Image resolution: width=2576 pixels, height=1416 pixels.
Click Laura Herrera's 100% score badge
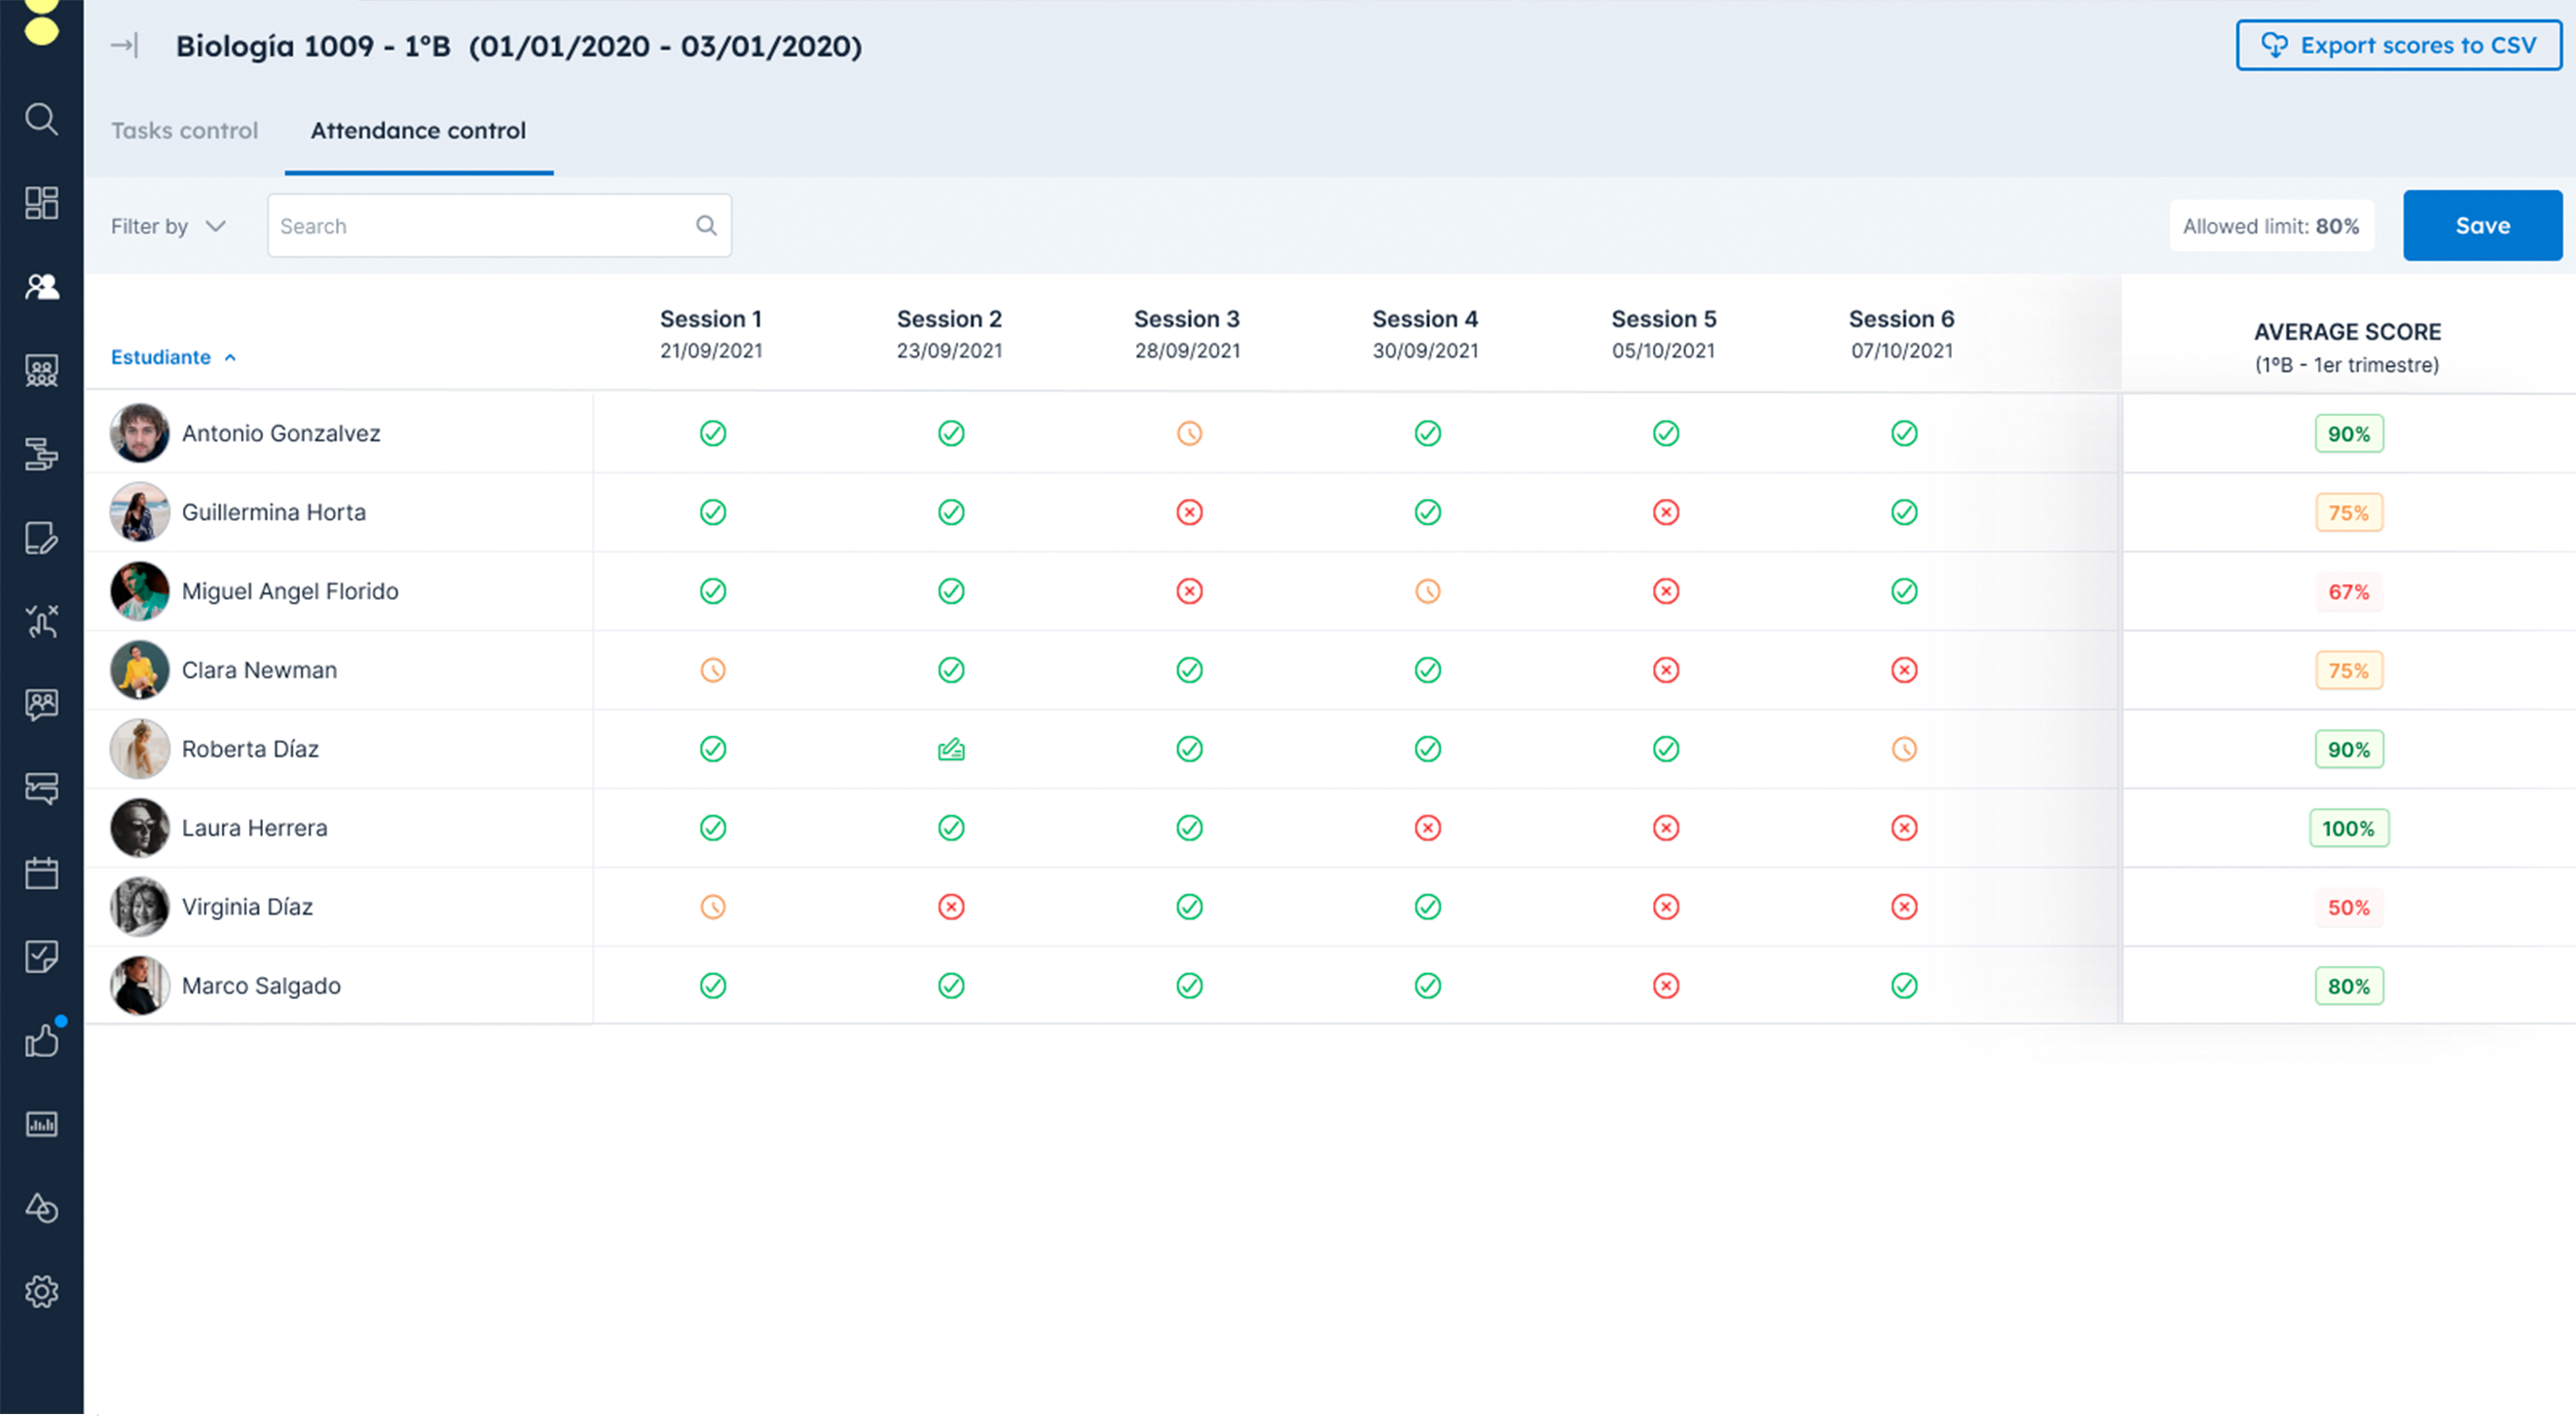(2348, 829)
